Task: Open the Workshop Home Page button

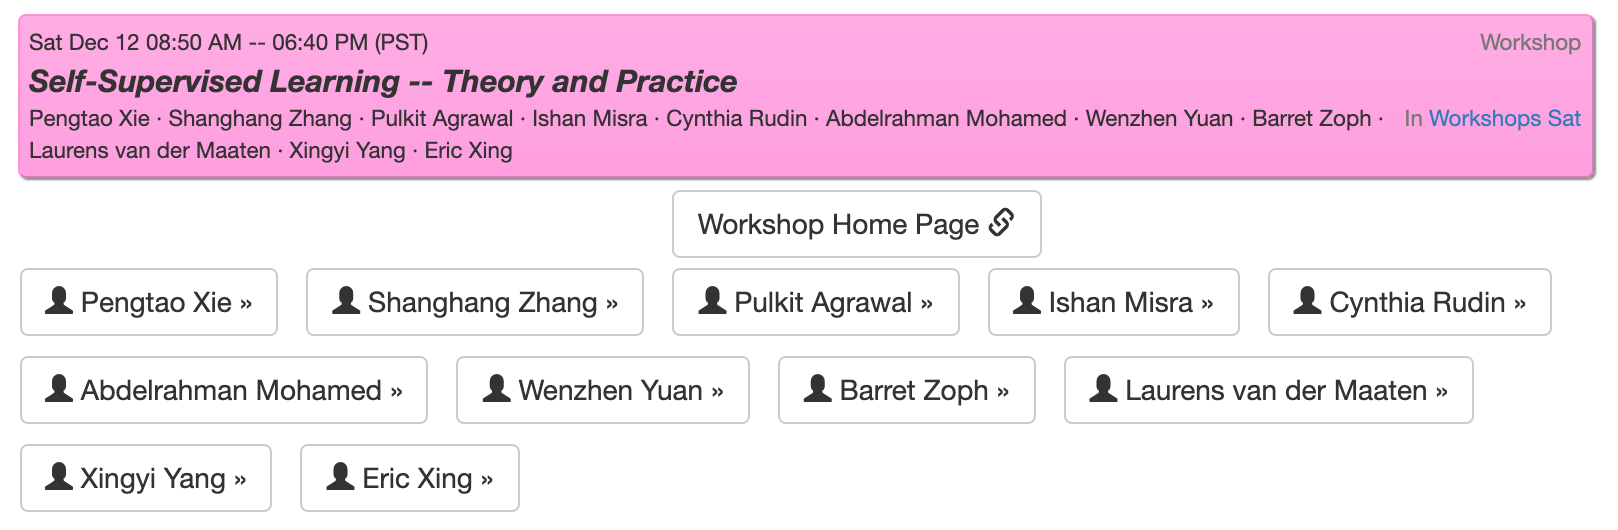Action: (856, 224)
